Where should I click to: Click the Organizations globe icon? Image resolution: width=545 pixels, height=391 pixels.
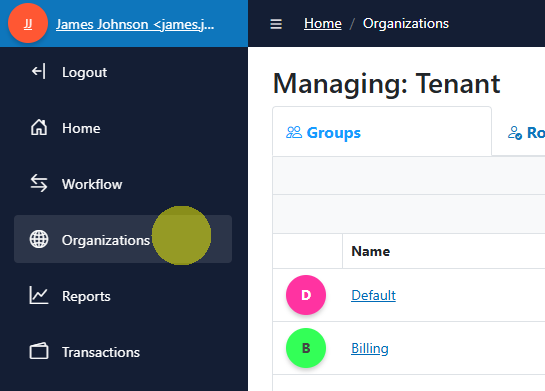tap(39, 239)
